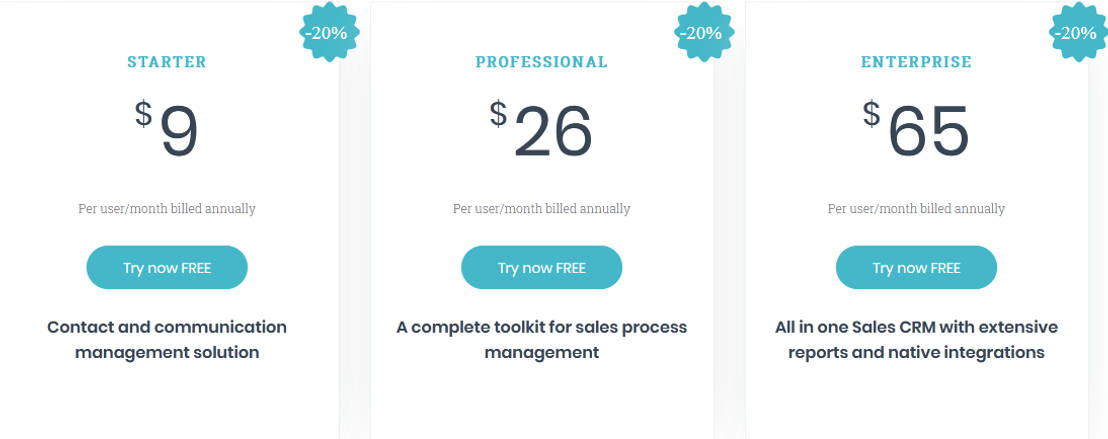
Task: Click the number 9 in the Starter price
Action: tap(180, 133)
